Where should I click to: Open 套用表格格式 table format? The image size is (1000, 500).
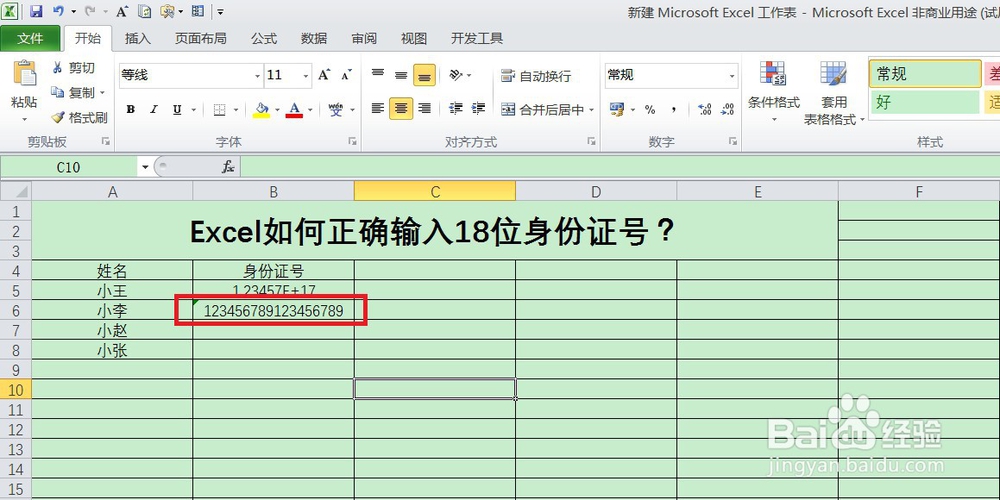pos(834,93)
